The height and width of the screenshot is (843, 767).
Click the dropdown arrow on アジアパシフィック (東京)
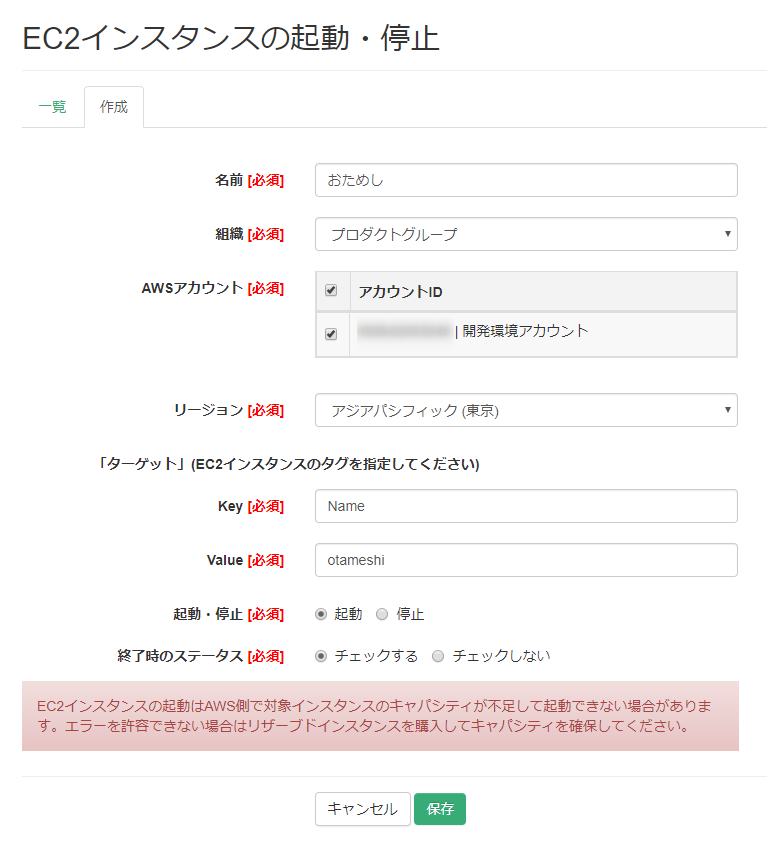(x=727, y=410)
